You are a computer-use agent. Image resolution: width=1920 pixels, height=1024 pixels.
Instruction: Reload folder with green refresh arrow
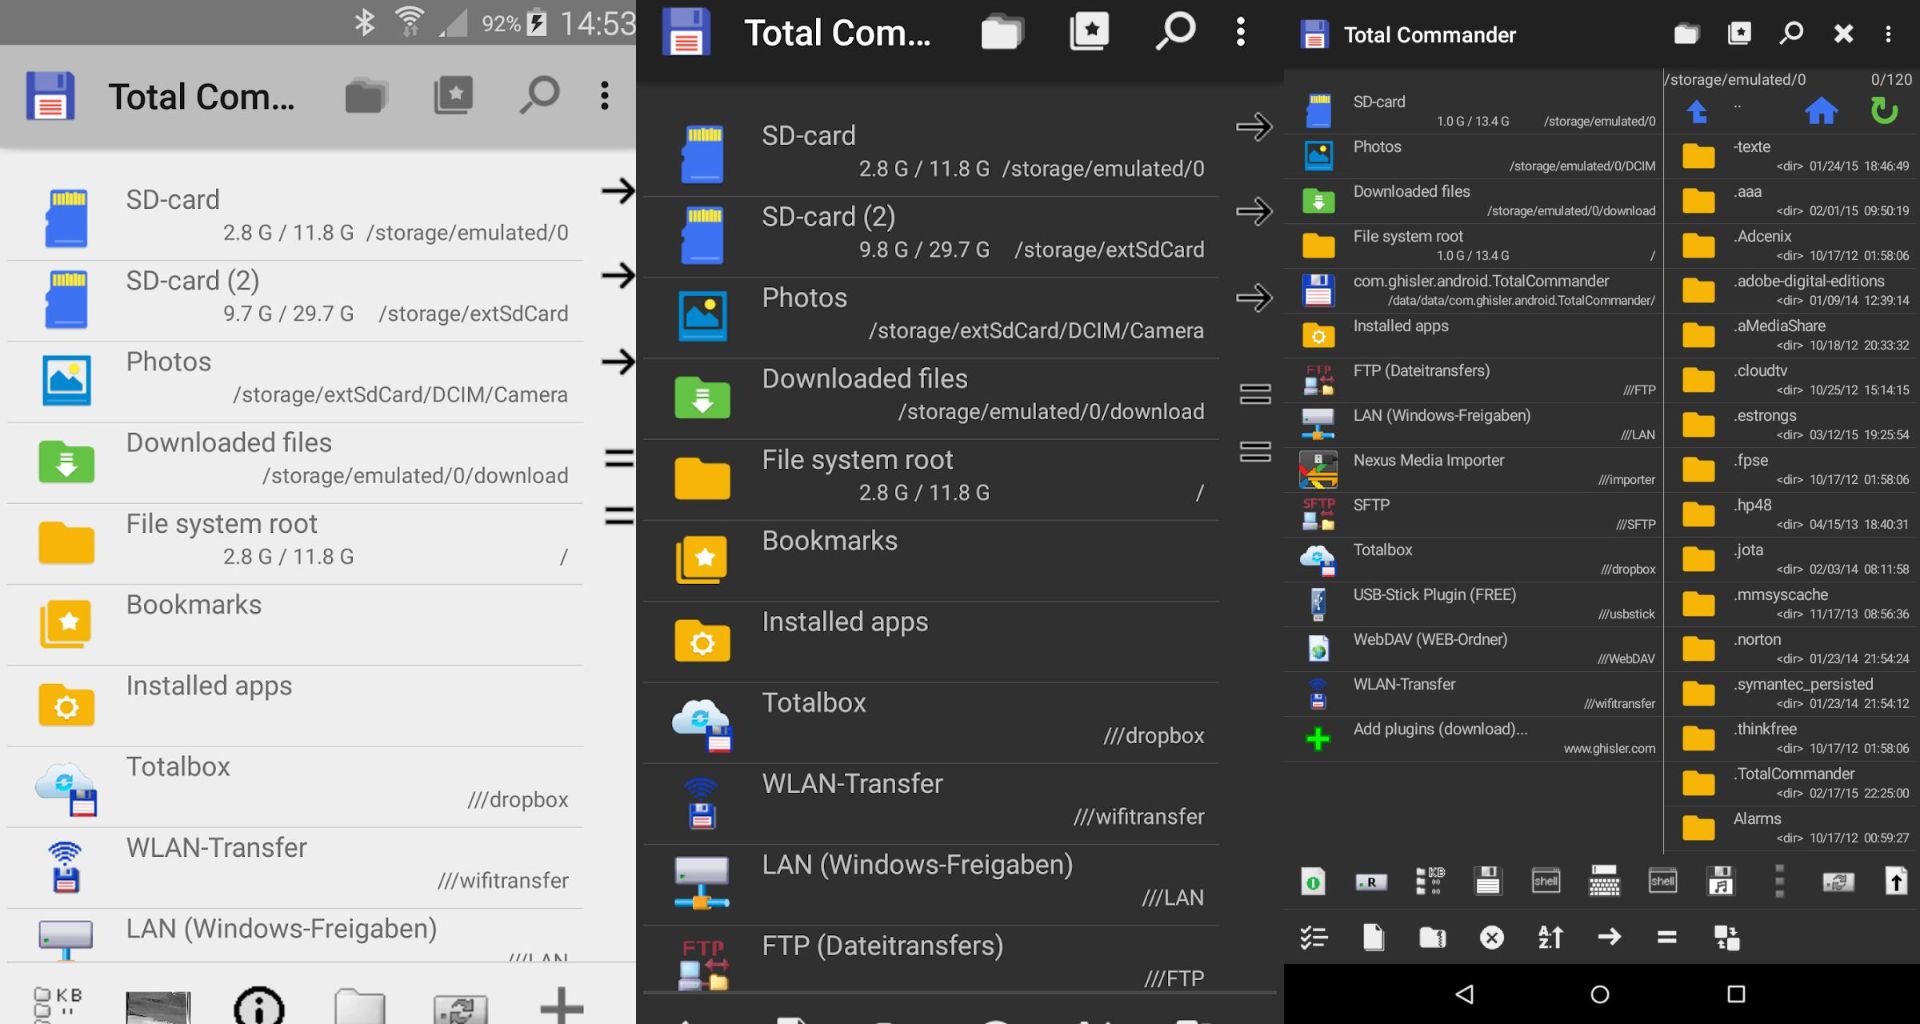pyautogui.click(x=1884, y=110)
